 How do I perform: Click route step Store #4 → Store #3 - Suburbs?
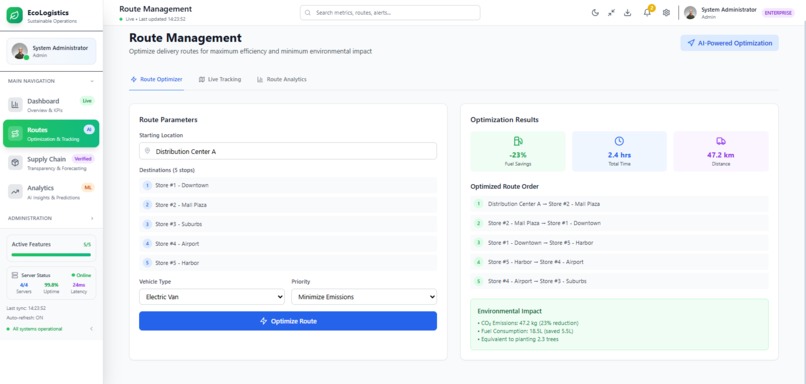(619, 281)
